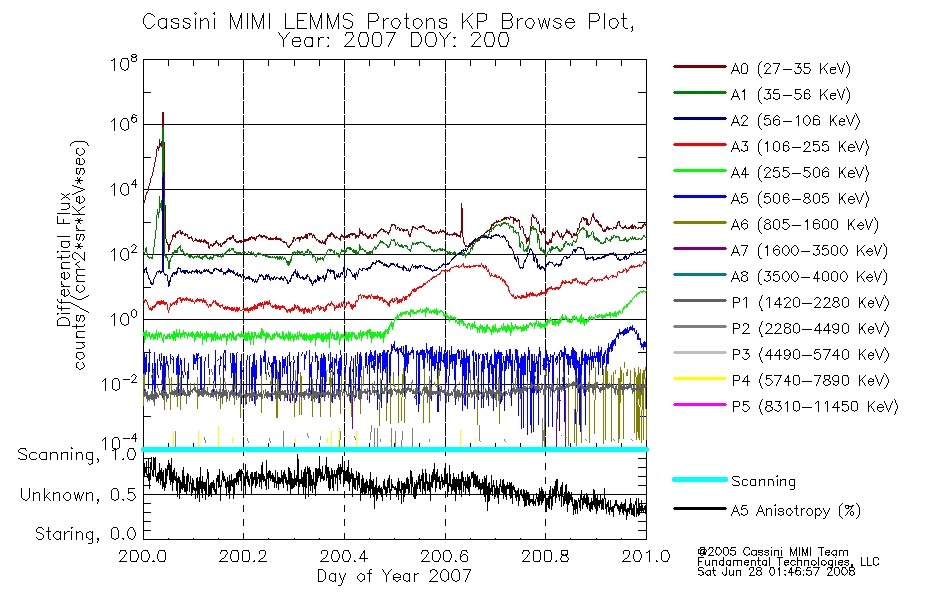Click the 200.8 x-axis tick label

pos(545,556)
